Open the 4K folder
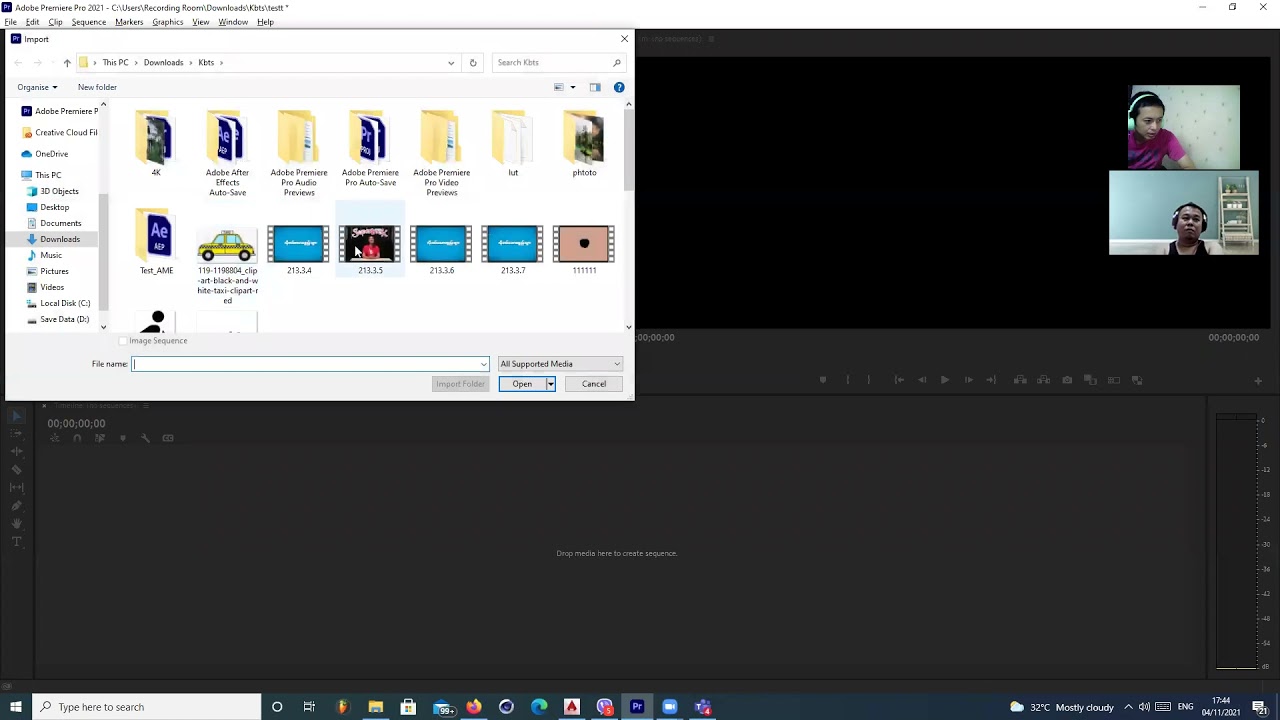 click(156, 145)
